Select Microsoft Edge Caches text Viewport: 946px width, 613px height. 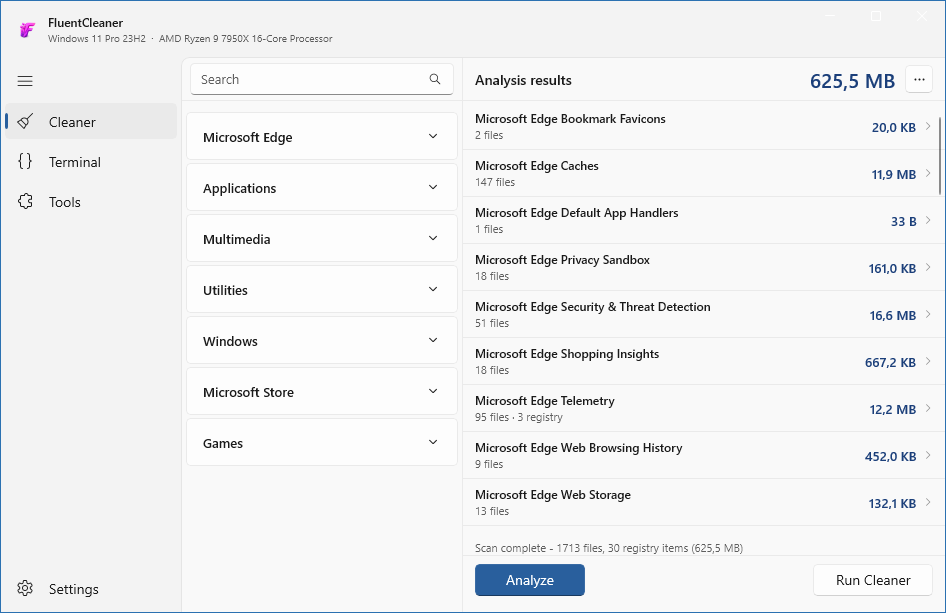click(536, 166)
